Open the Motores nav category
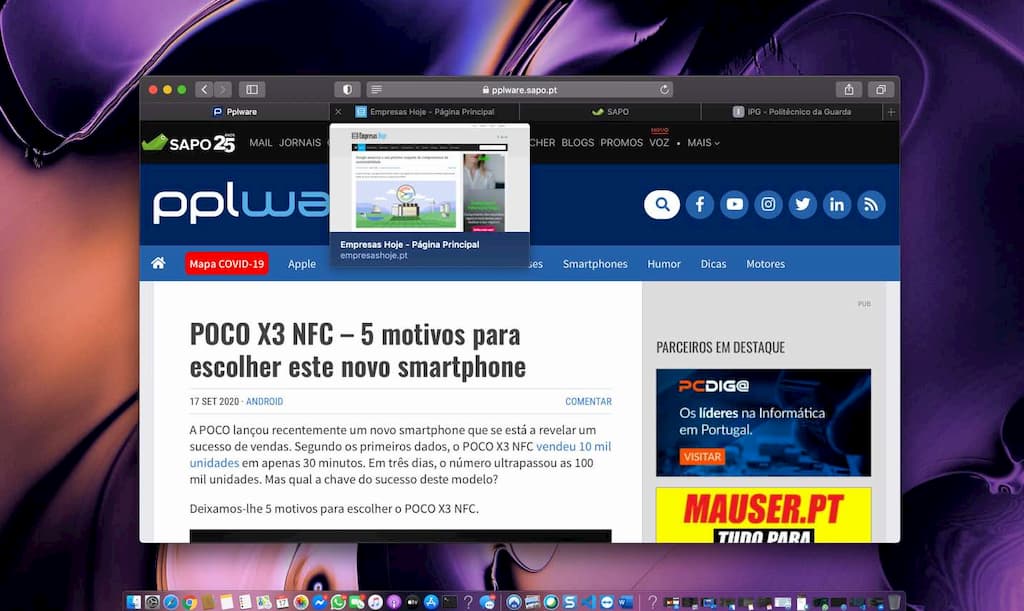1024x611 pixels. pyautogui.click(x=765, y=264)
